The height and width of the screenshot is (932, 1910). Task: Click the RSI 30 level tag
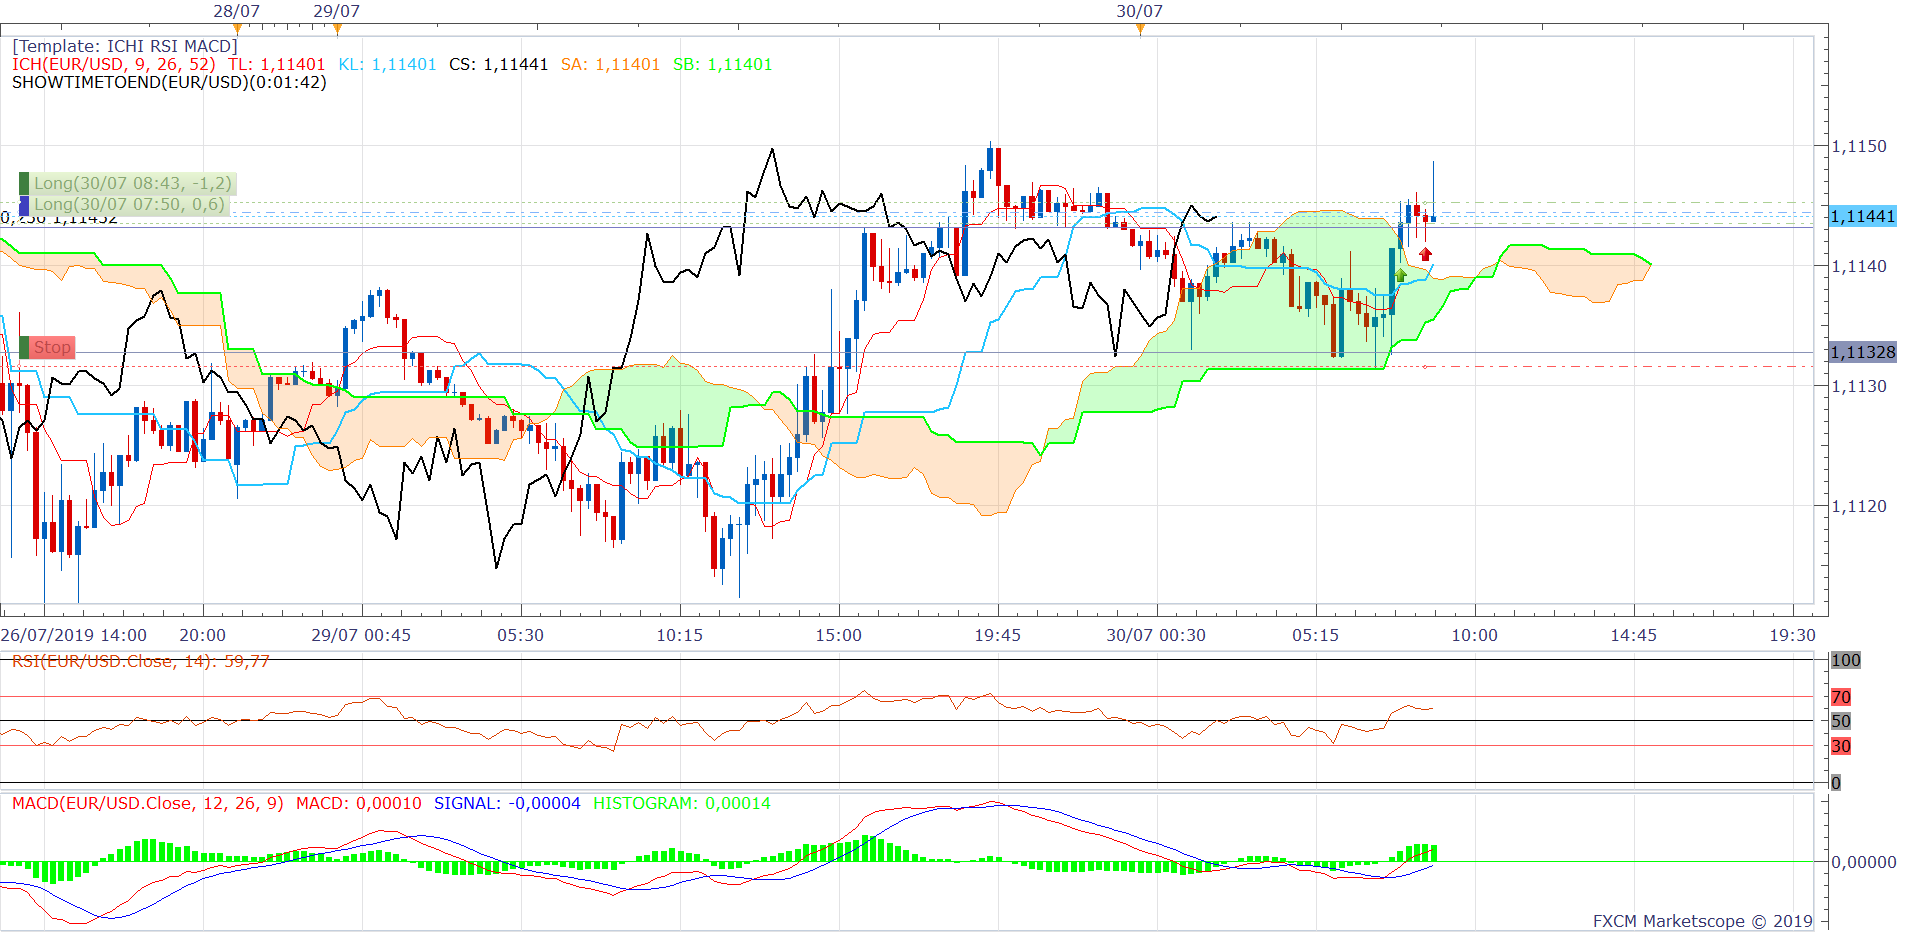pyautogui.click(x=1841, y=746)
